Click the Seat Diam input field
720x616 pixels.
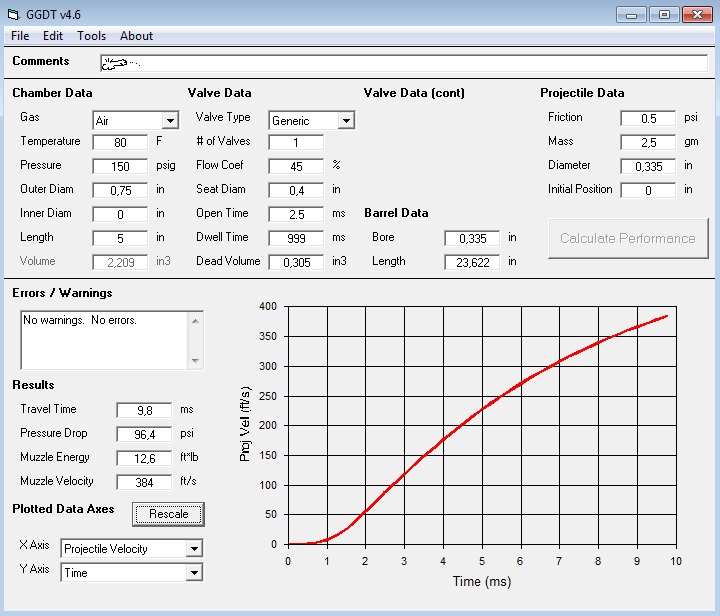click(x=296, y=191)
